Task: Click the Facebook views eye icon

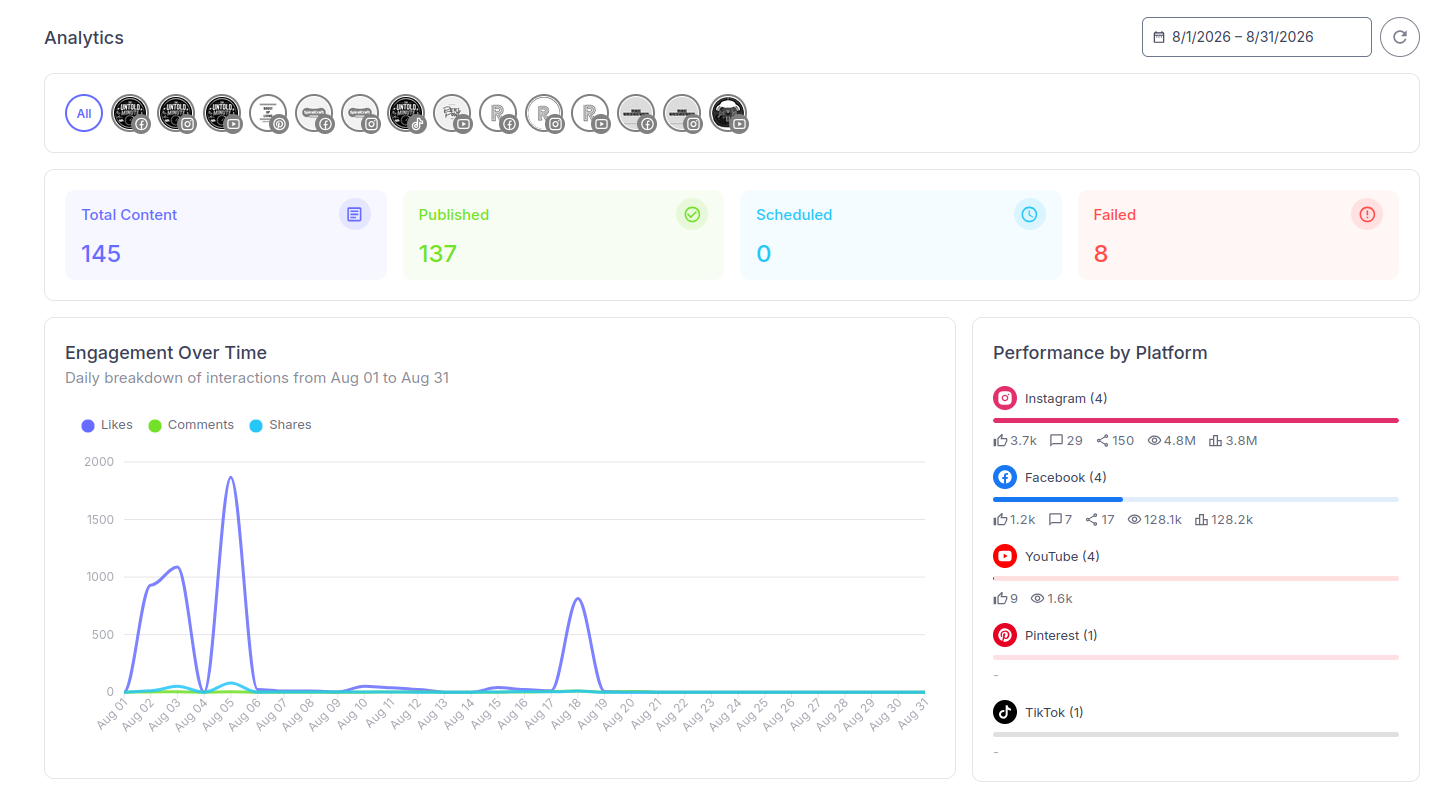Action: pos(1134,519)
